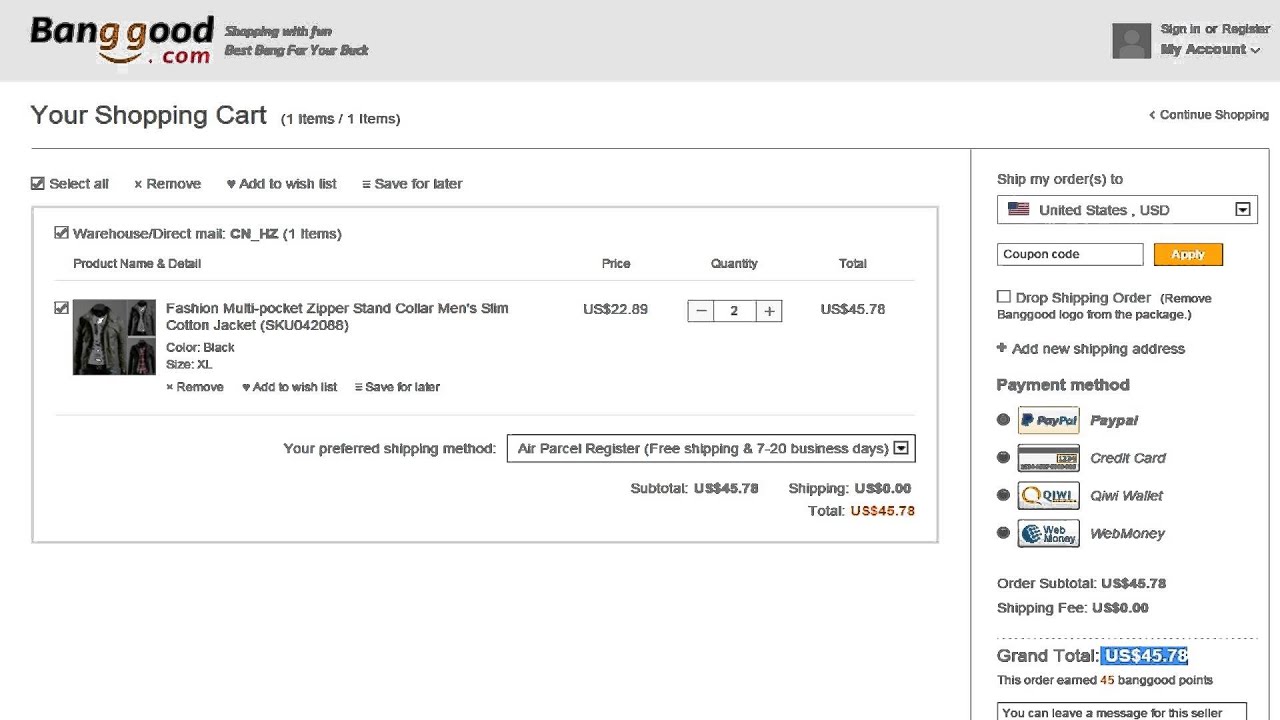Add the jacket to wish list
Image resolution: width=1280 pixels, height=720 pixels.
290,387
